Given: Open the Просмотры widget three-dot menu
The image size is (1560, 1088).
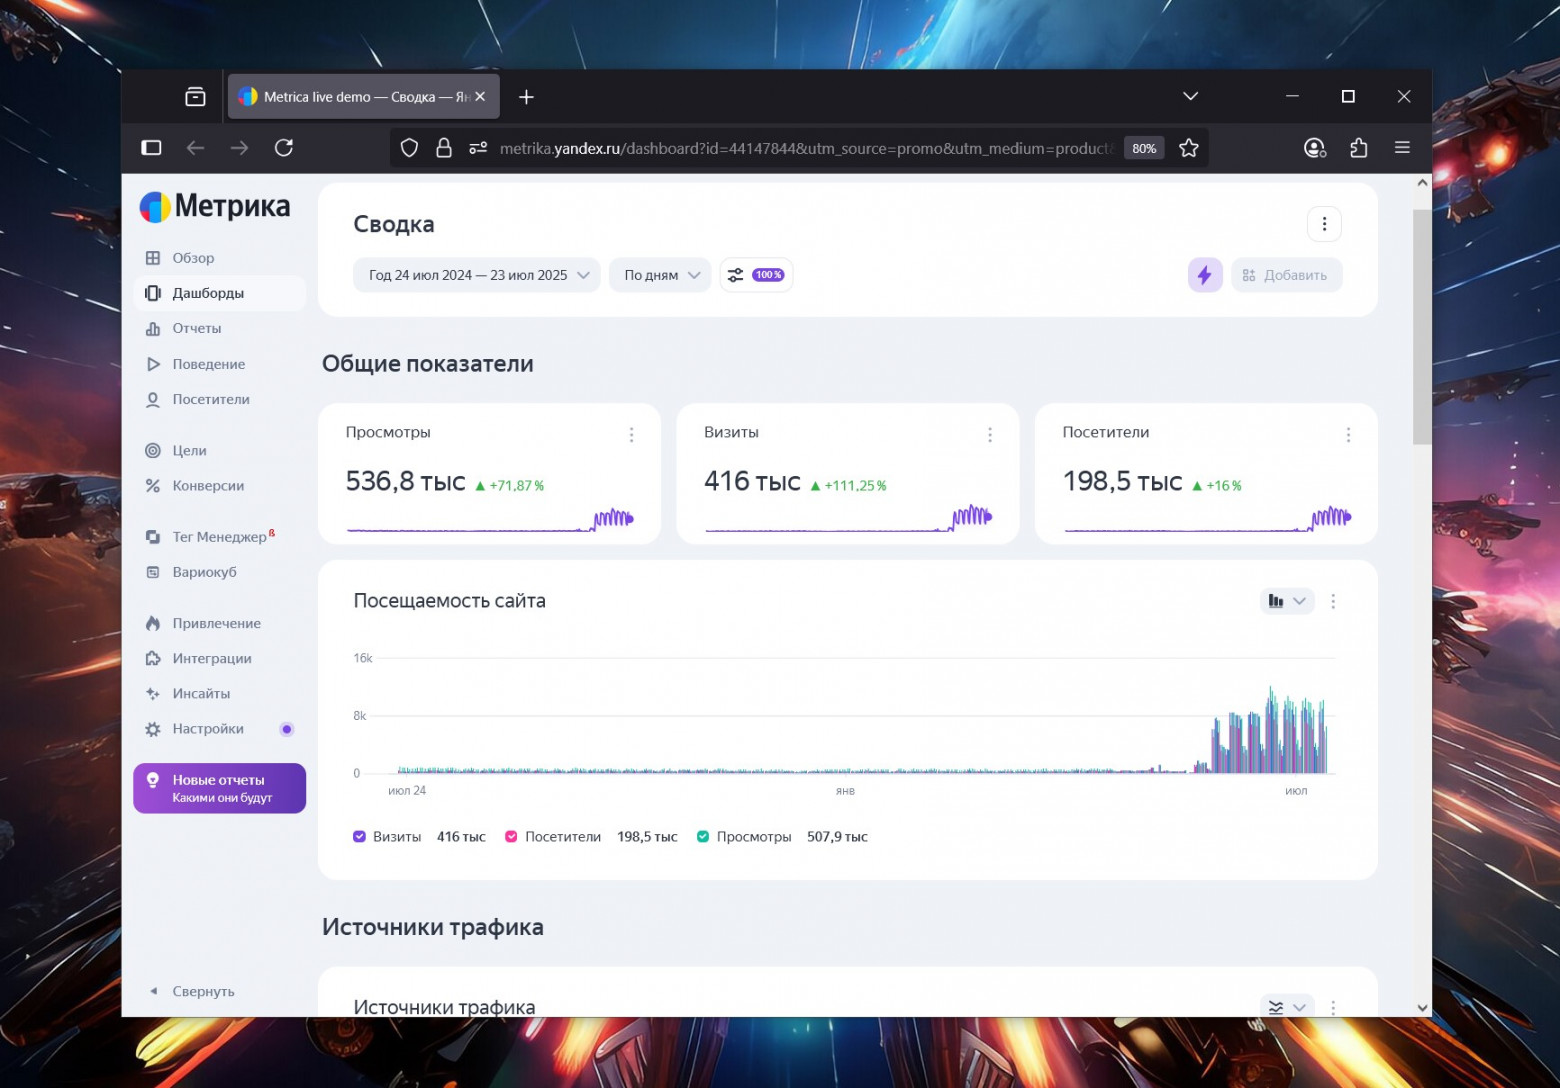Looking at the screenshot, I should pos(631,435).
